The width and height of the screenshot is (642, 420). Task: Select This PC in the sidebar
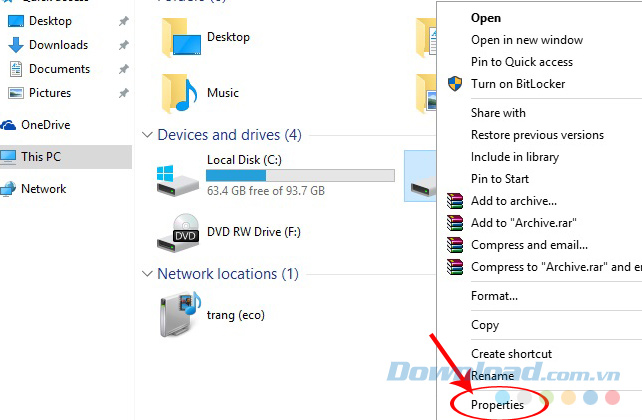(x=41, y=157)
